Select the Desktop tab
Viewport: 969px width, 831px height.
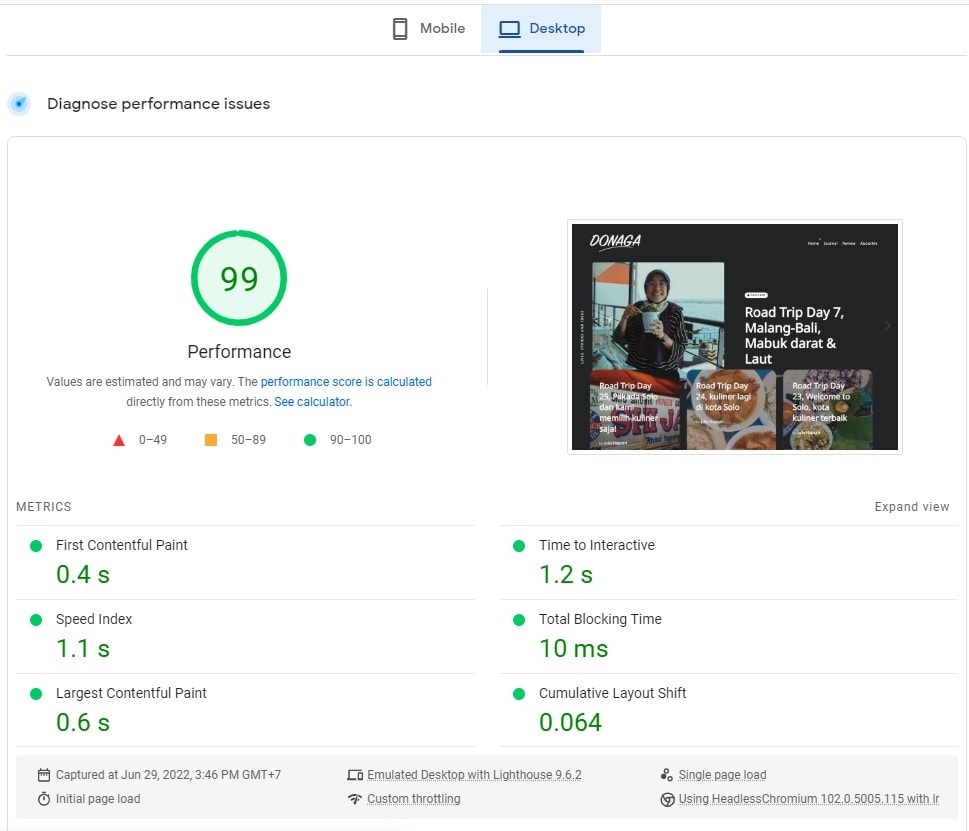pos(541,29)
